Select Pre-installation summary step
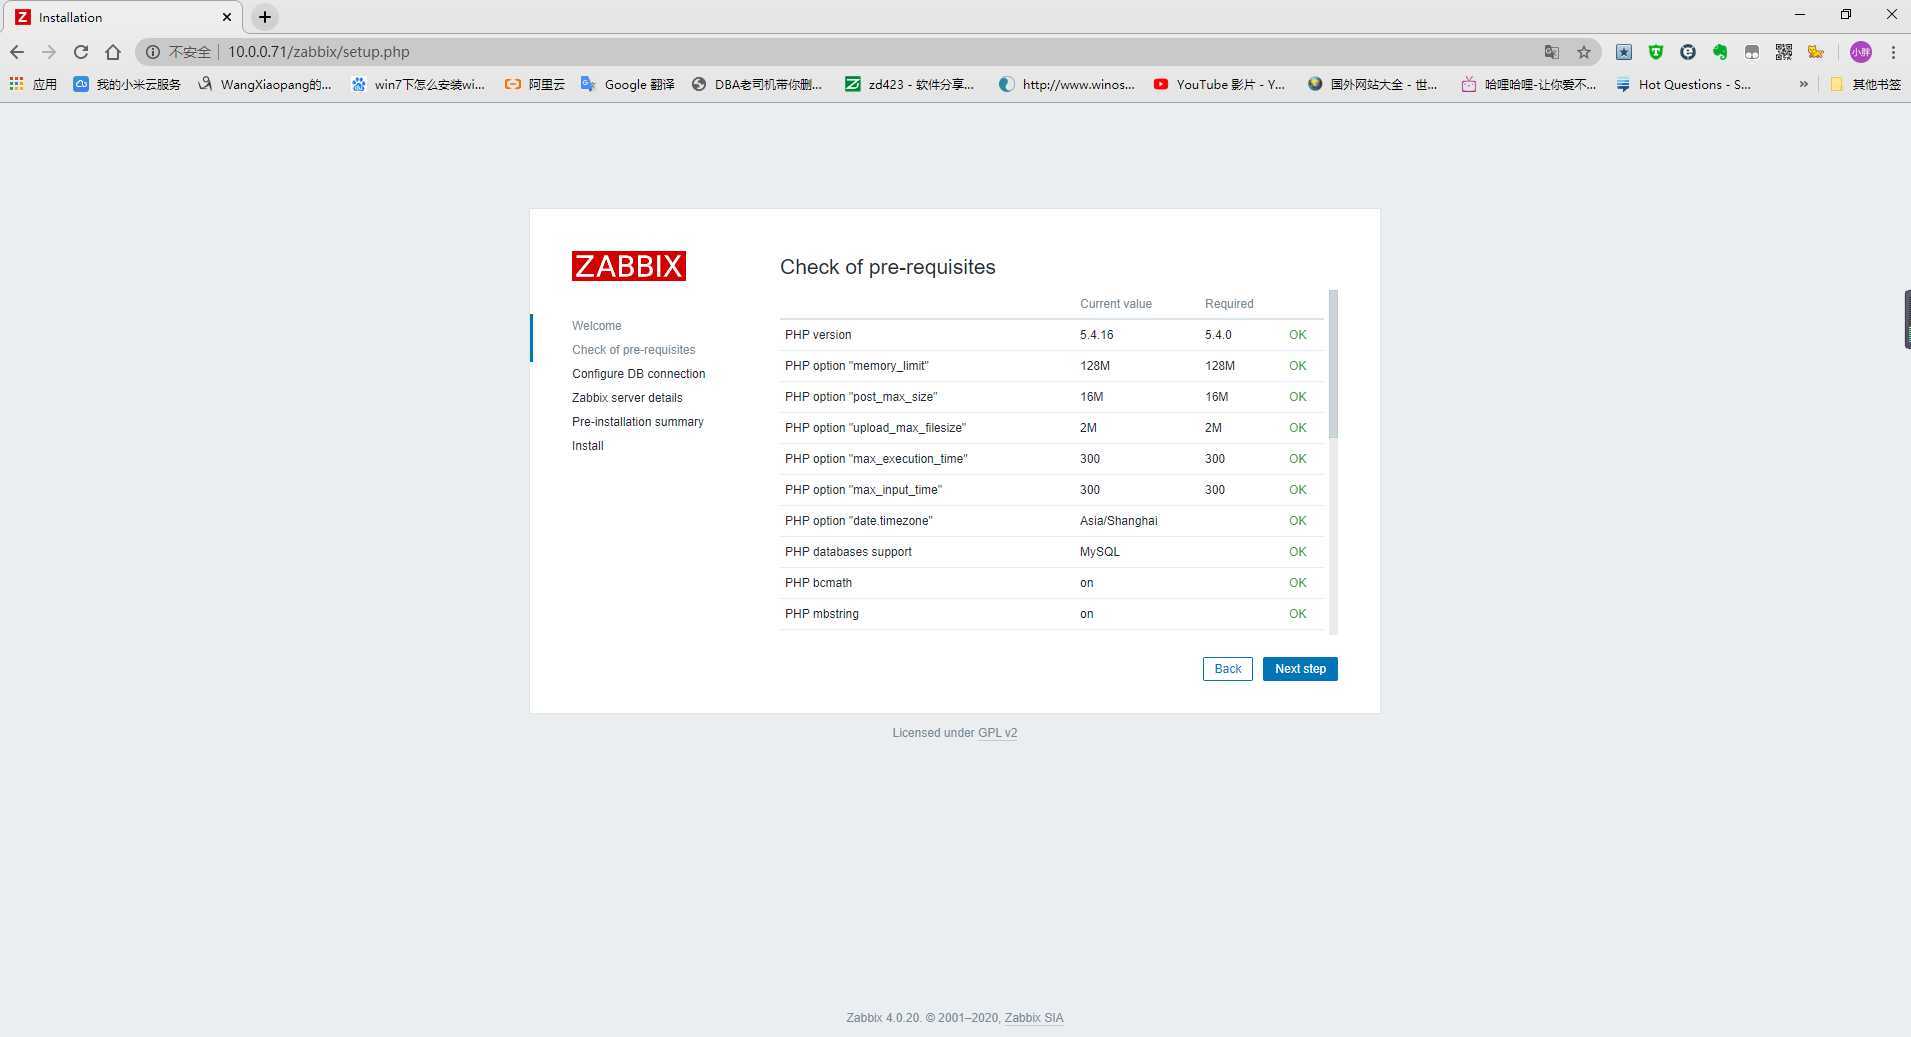The image size is (1911, 1037). [637, 422]
